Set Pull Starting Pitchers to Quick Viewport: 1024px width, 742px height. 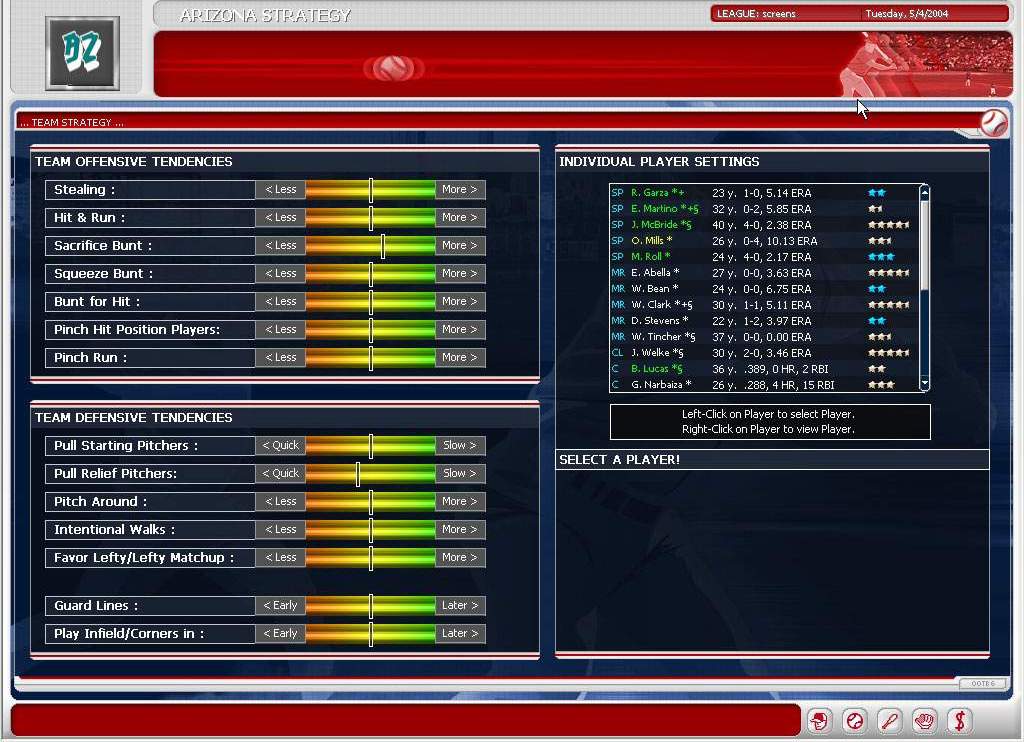tap(280, 445)
